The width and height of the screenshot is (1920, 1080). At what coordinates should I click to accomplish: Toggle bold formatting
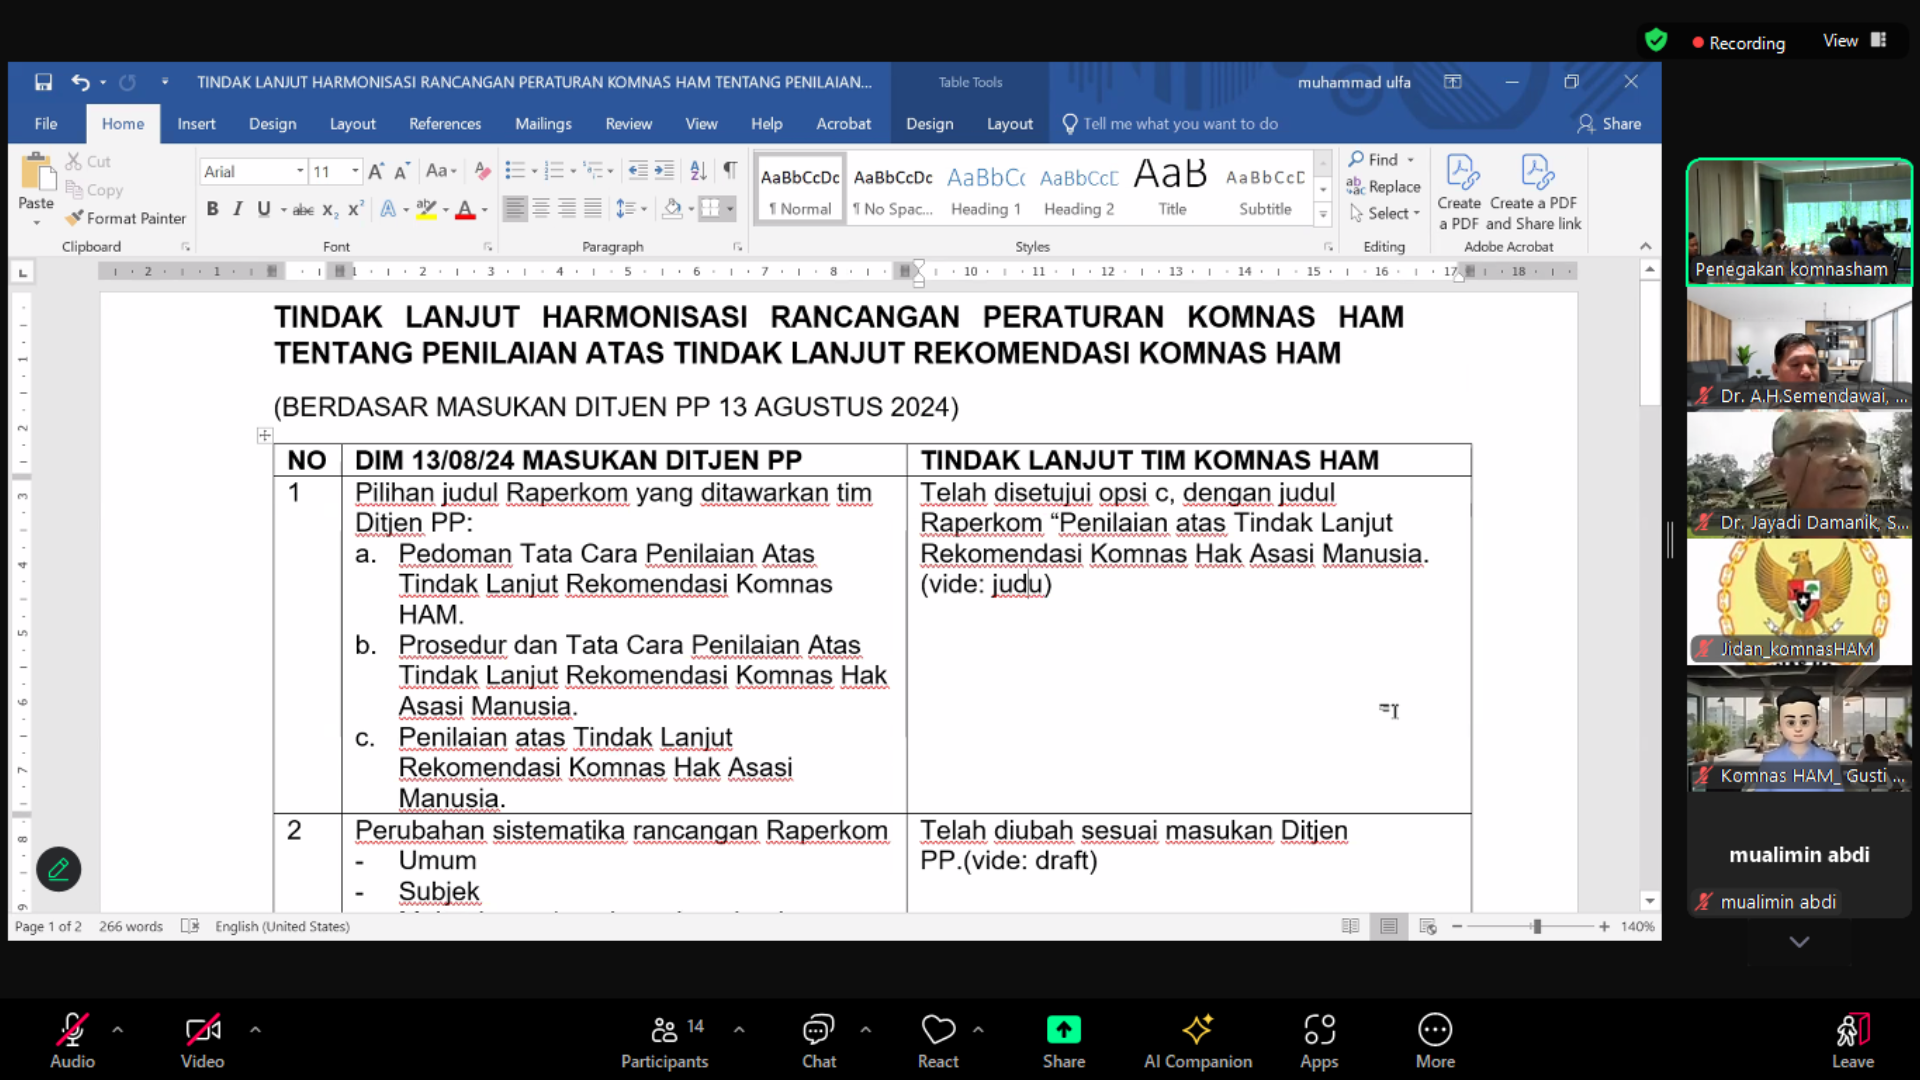[x=212, y=209]
